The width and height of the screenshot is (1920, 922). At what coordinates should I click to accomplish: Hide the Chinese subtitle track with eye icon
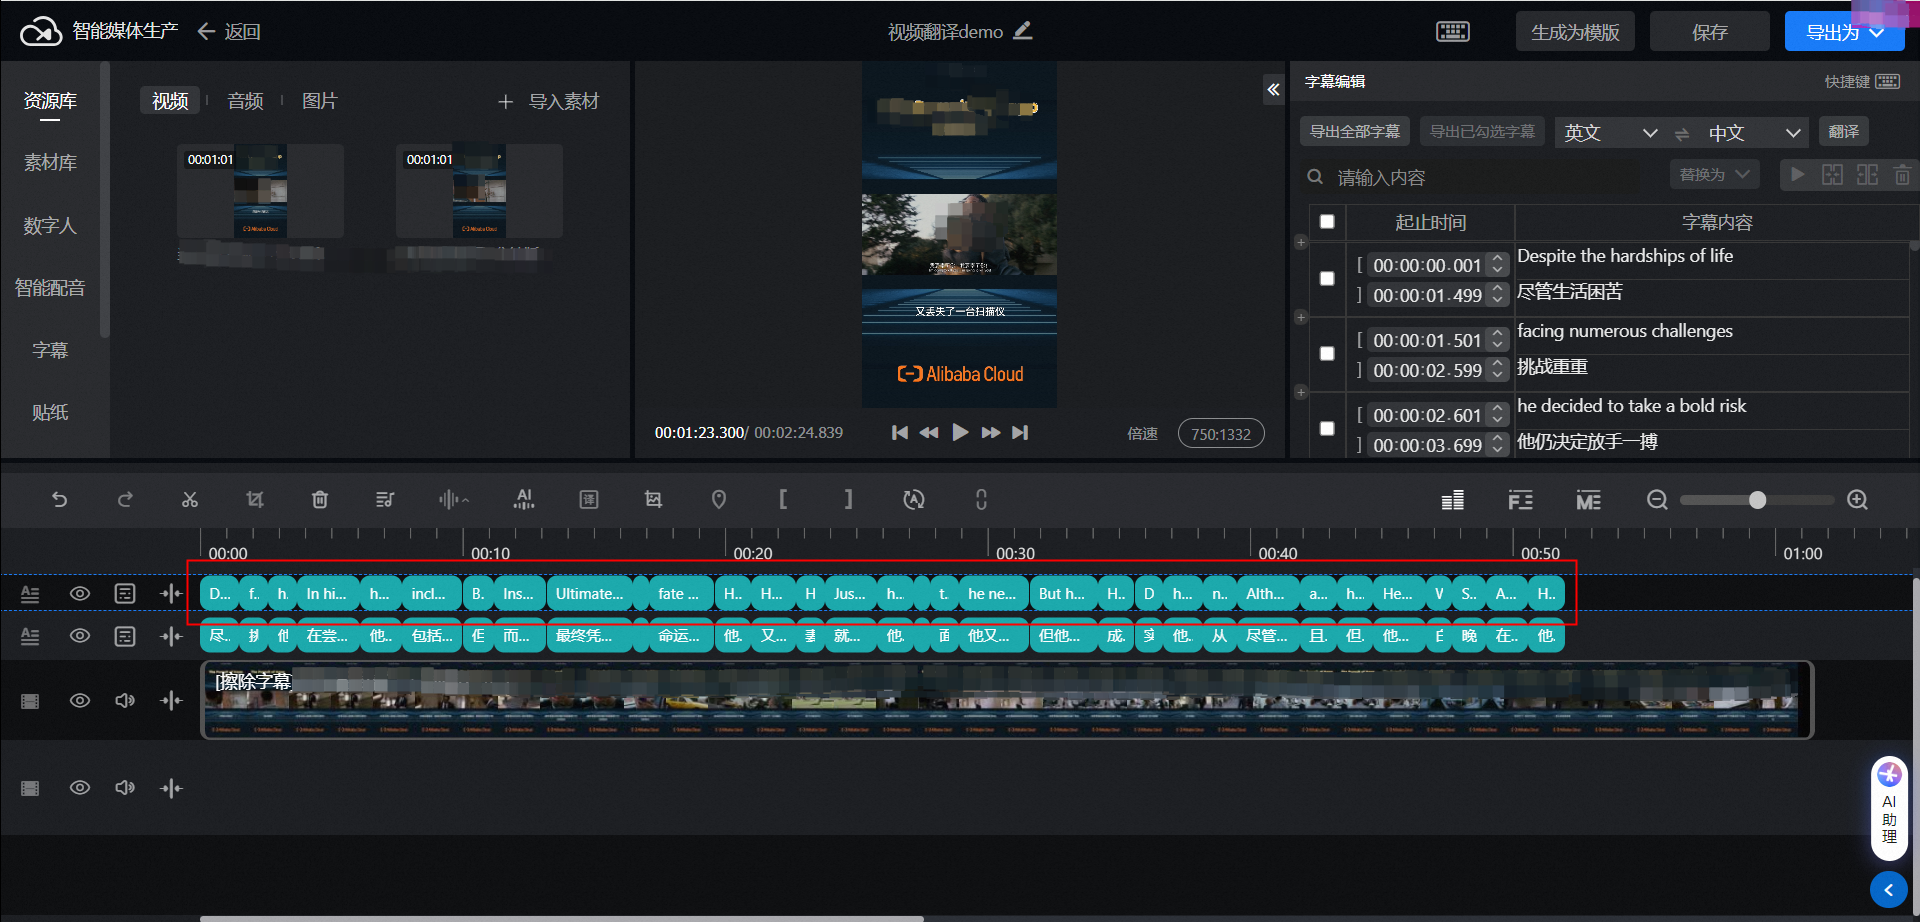click(x=80, y=636)
